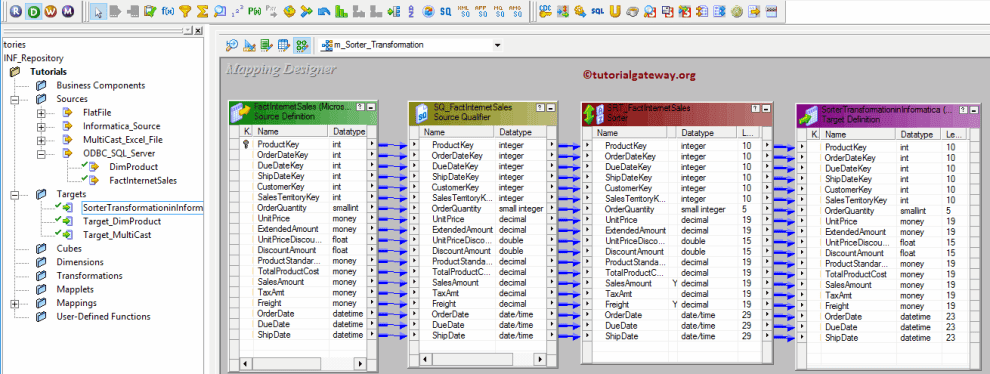Viewport: 990px width, 374px height.
Task: Click the Name header in Source Qualifier
Action: [458, 133]
